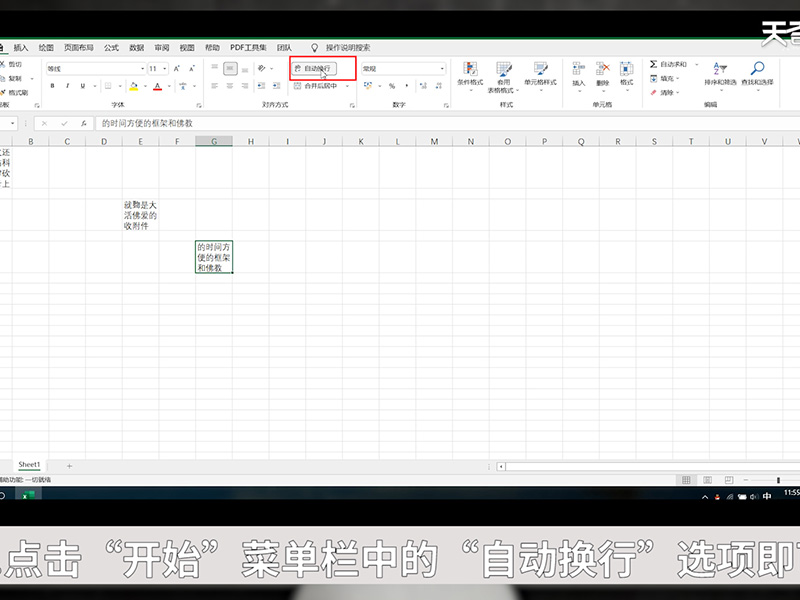Open the 自动求和 dropdown arrow
The image size is (800, 600).
[697, 64]
